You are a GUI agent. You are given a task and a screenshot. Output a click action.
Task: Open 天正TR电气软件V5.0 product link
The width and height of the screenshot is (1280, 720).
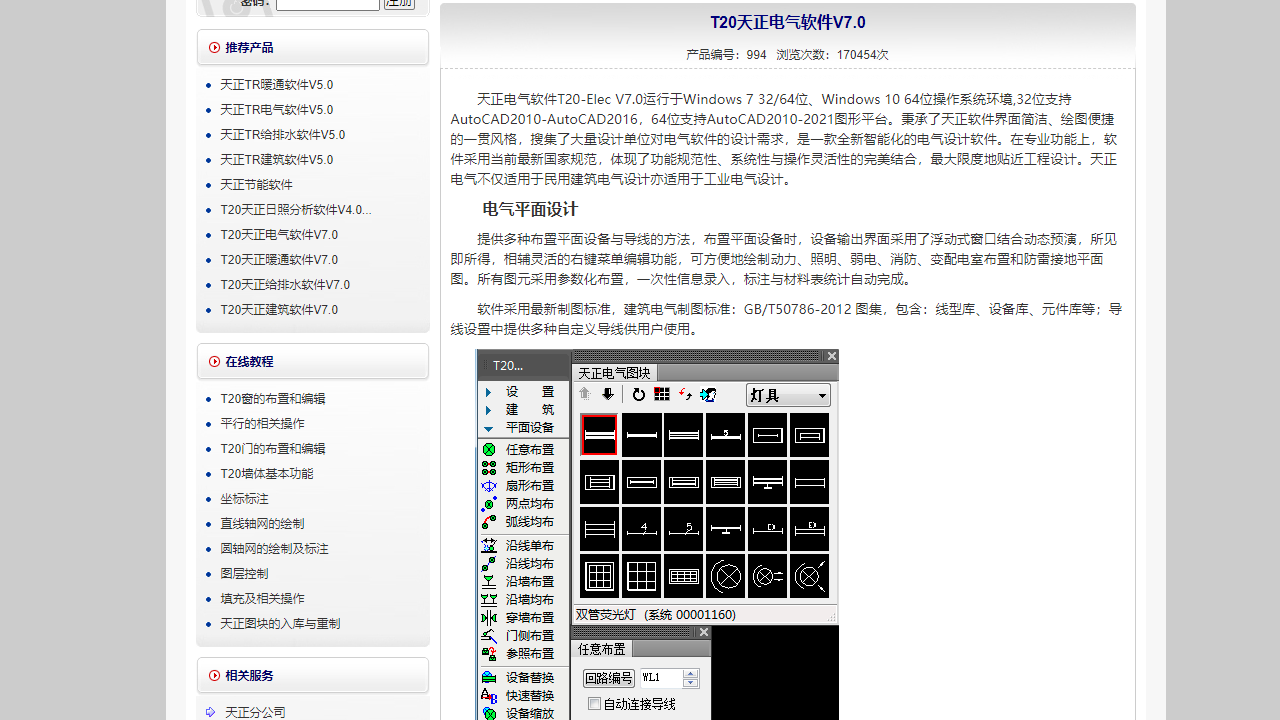(x=277, y=110)
